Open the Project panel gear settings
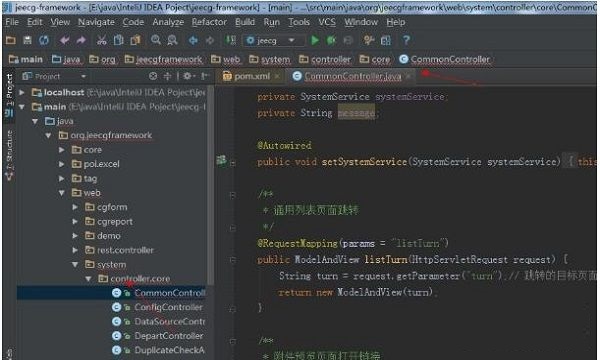The height and width of the screenshot is (360, 600). [188, 76]
